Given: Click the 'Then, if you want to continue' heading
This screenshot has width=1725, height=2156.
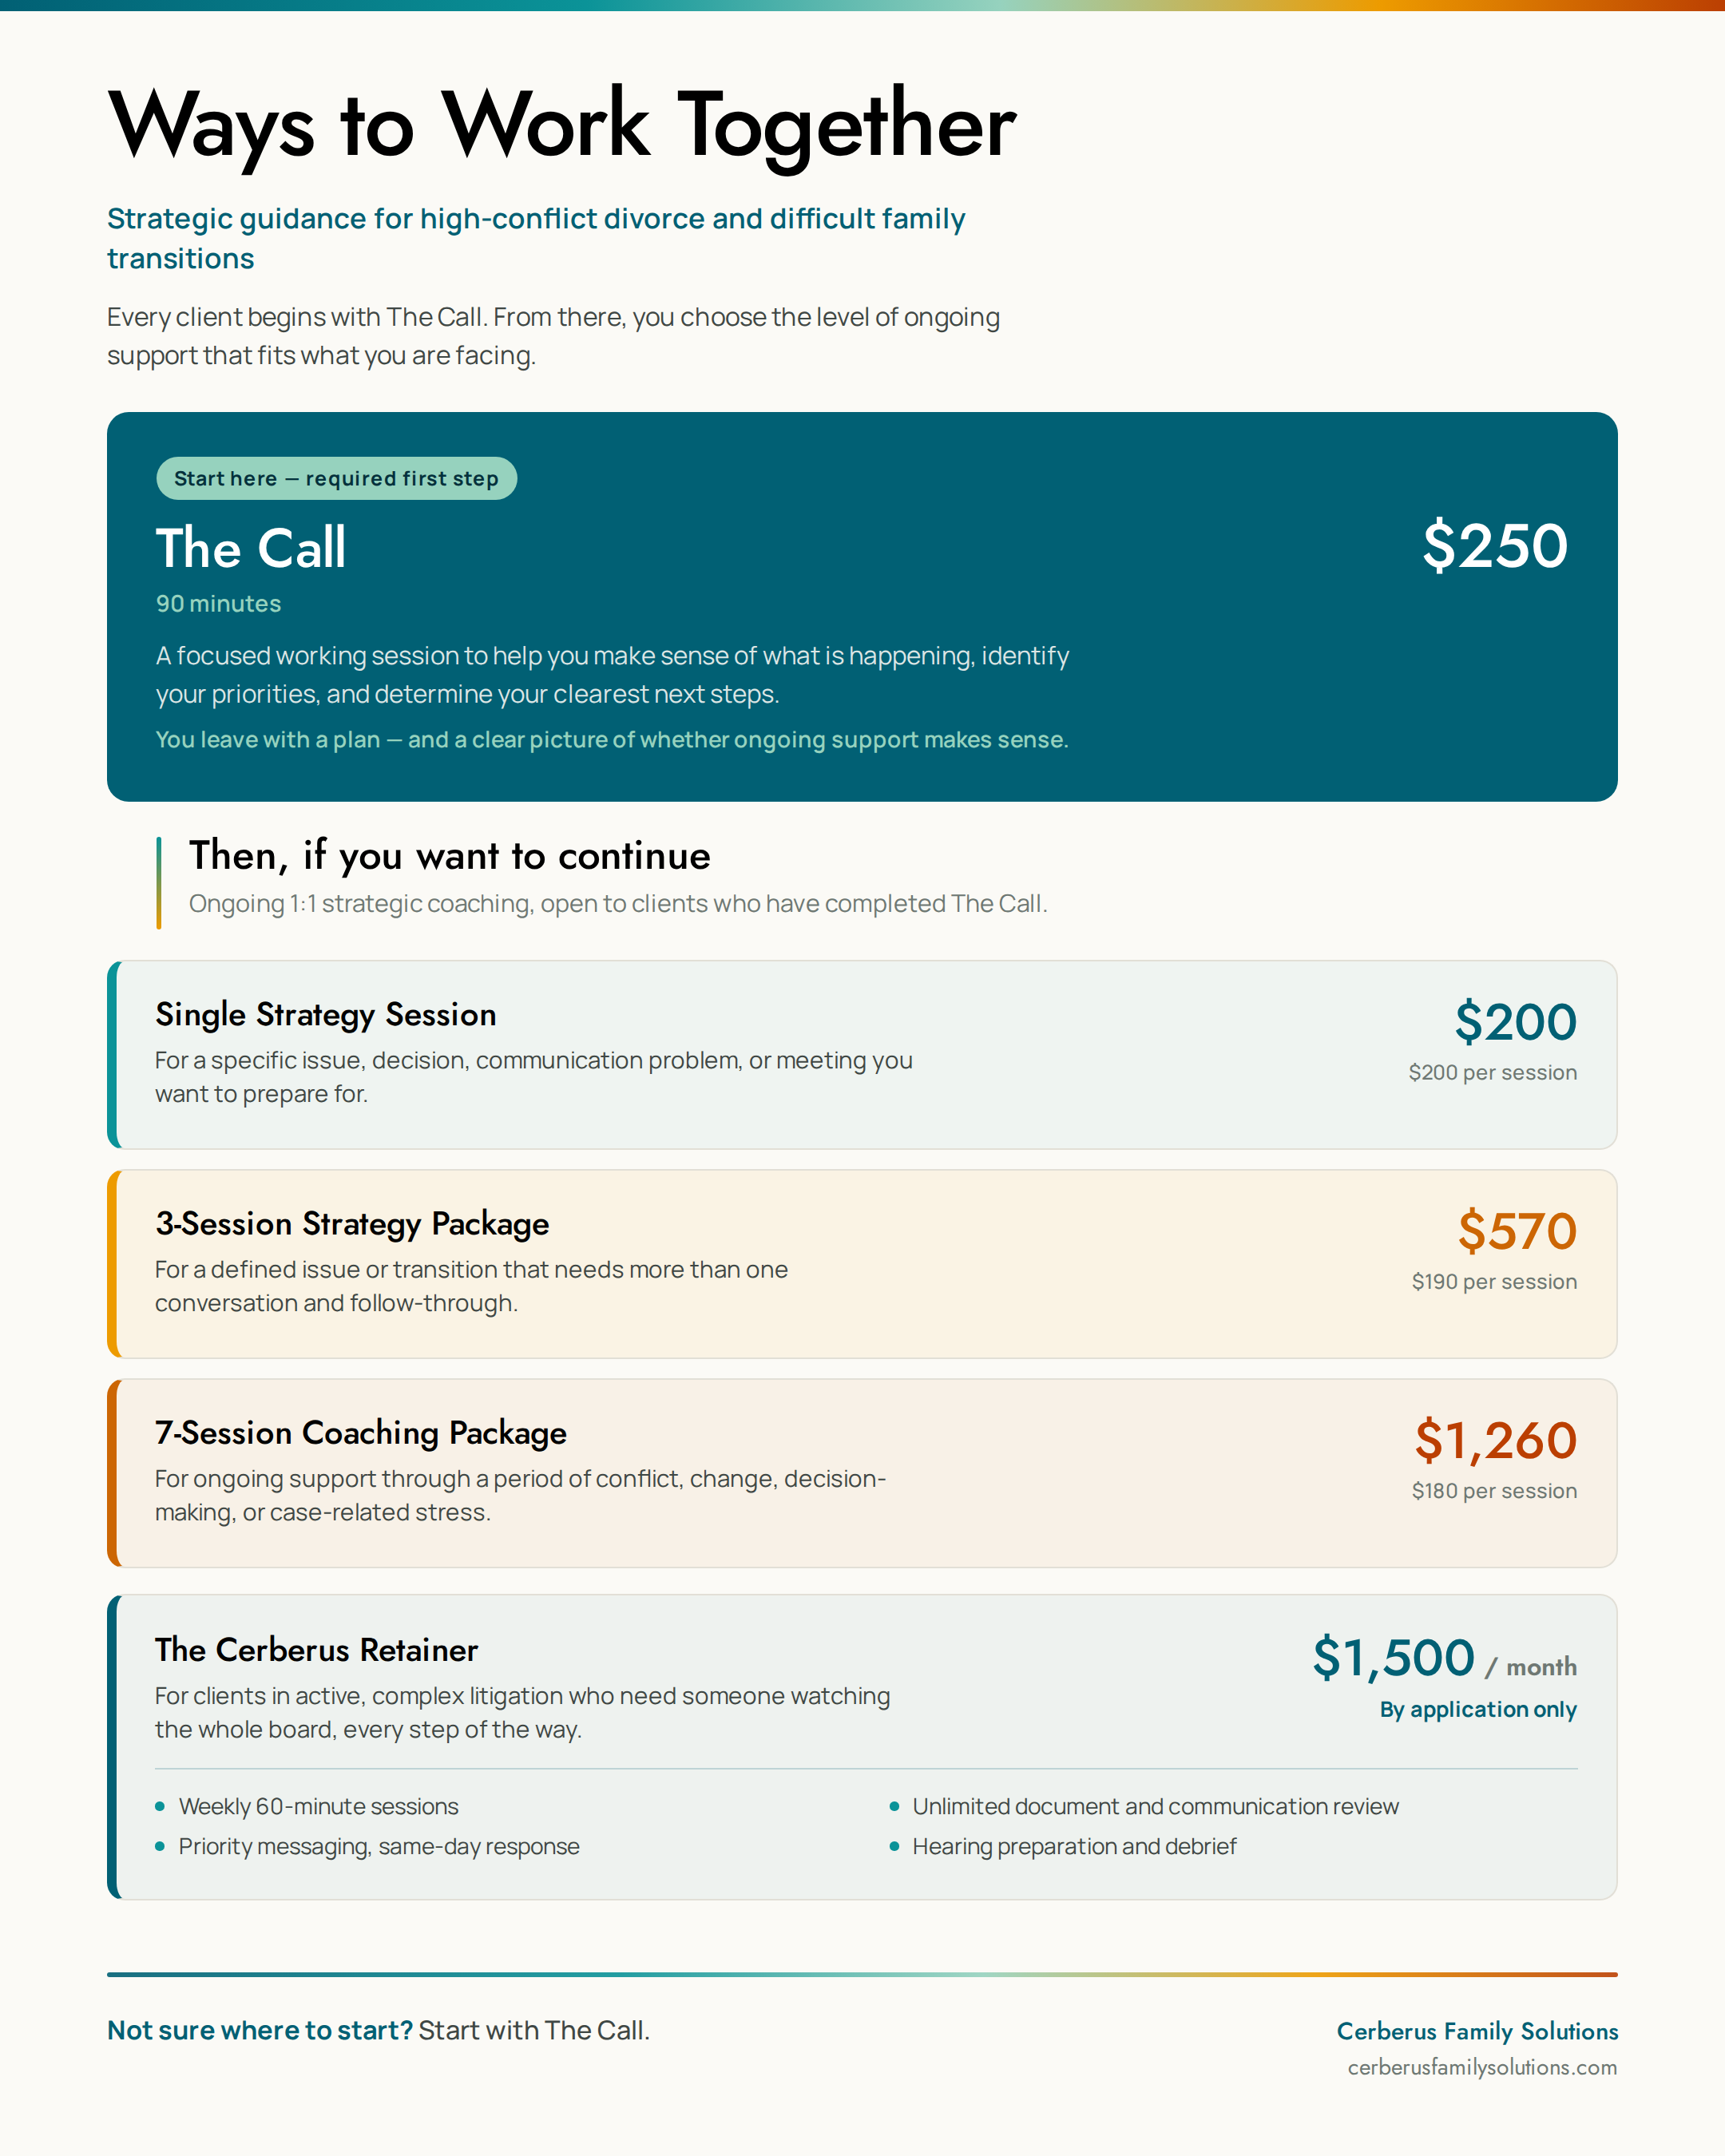Looking at the screenshot, I should 450,856.
